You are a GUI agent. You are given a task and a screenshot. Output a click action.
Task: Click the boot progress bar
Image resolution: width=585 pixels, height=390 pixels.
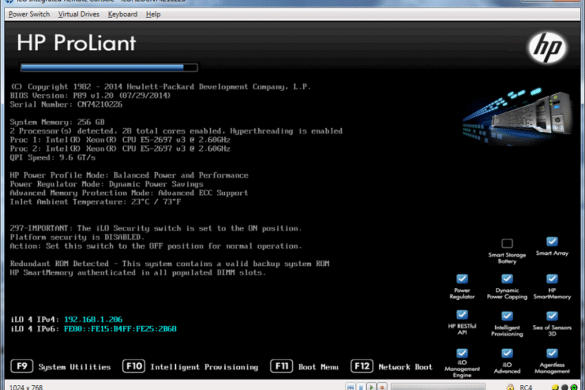[109, 67]
